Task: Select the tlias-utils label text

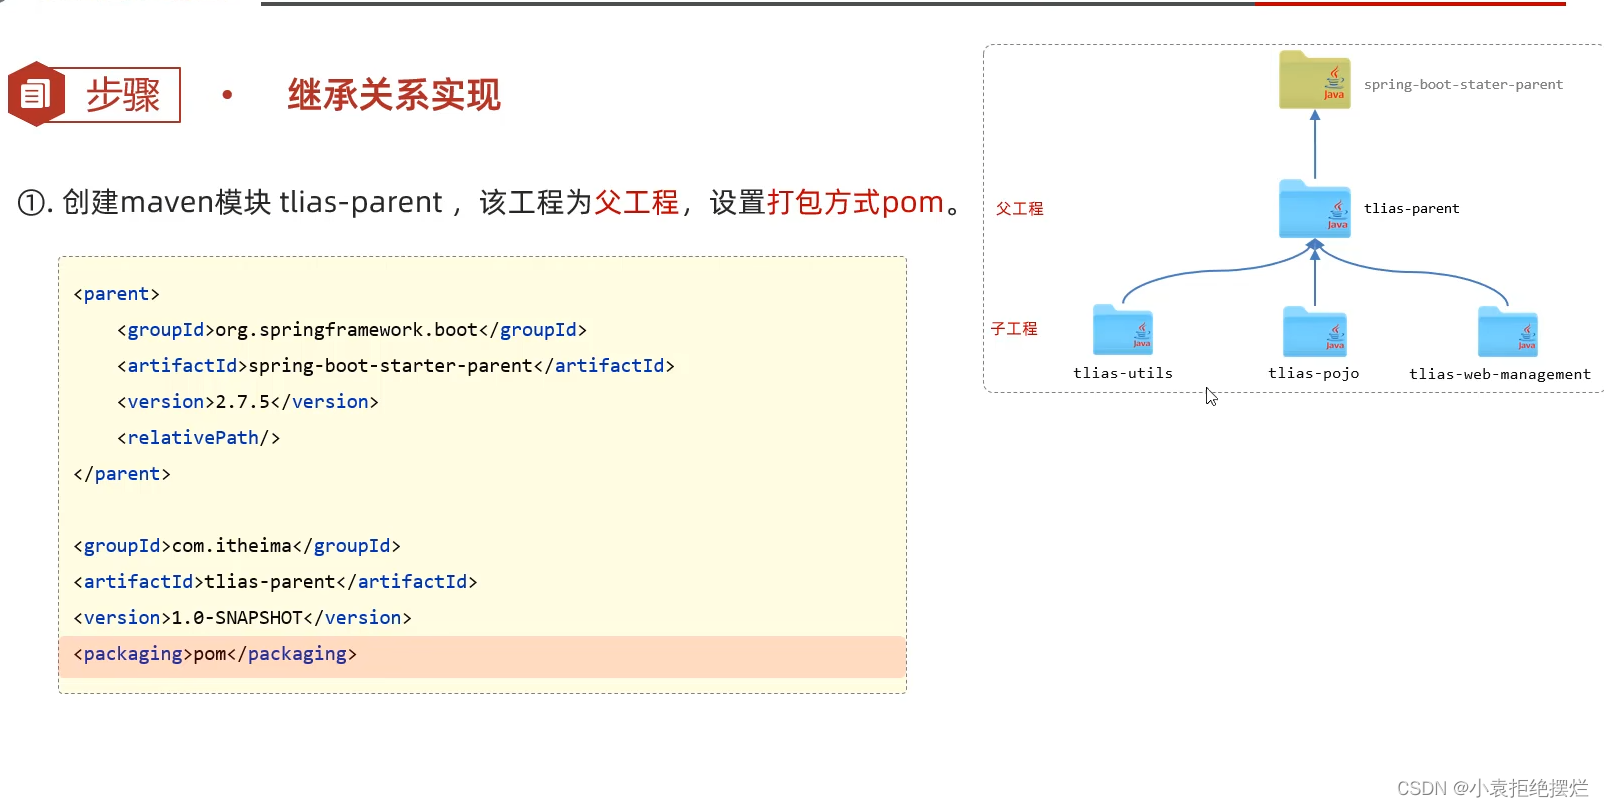Action: (1123, 373)
